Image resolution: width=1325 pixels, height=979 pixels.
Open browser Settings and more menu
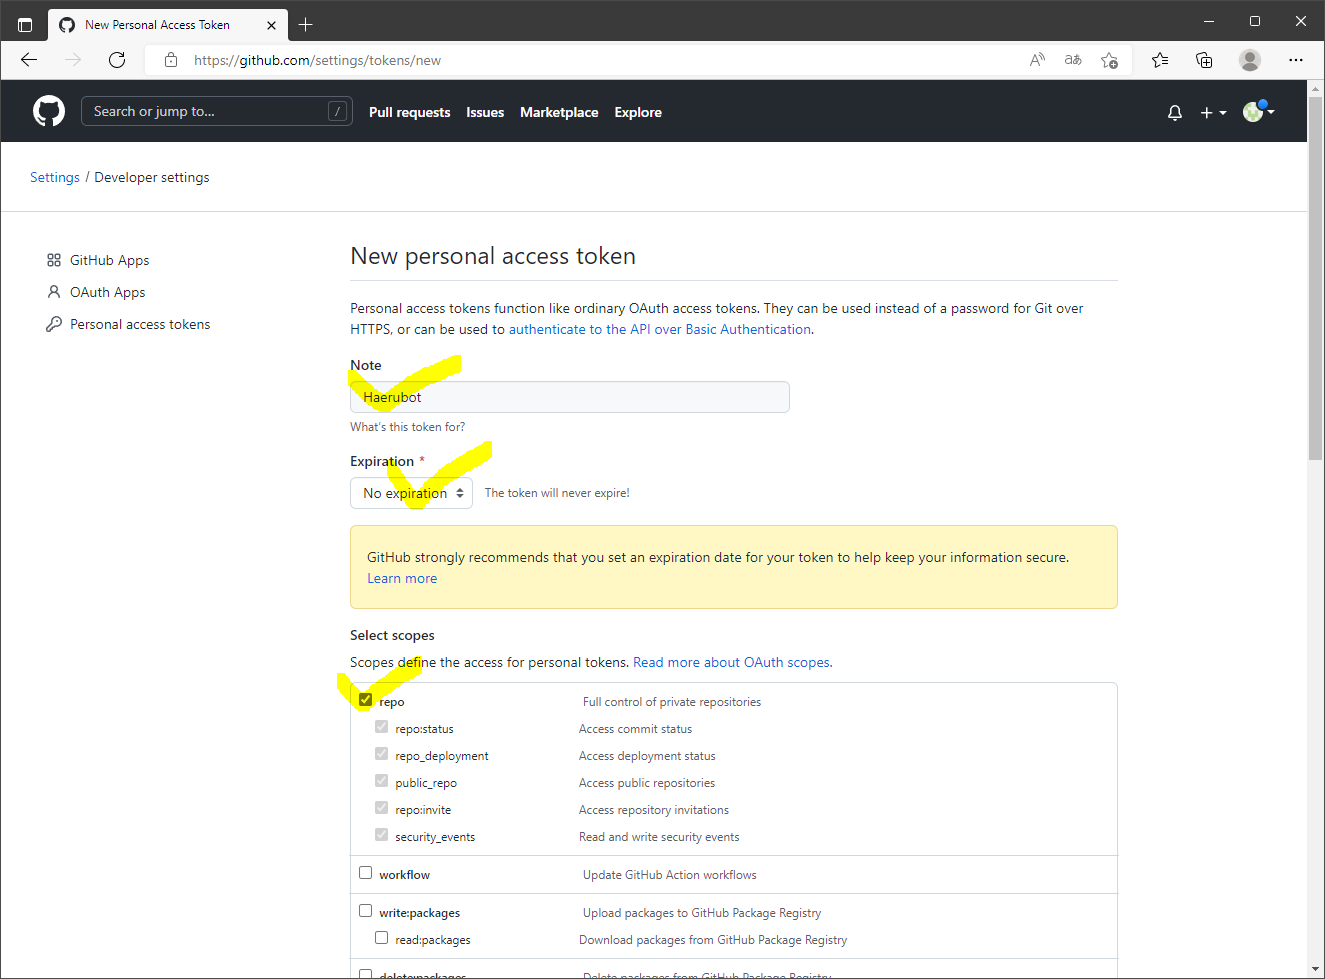[1296, 60]
